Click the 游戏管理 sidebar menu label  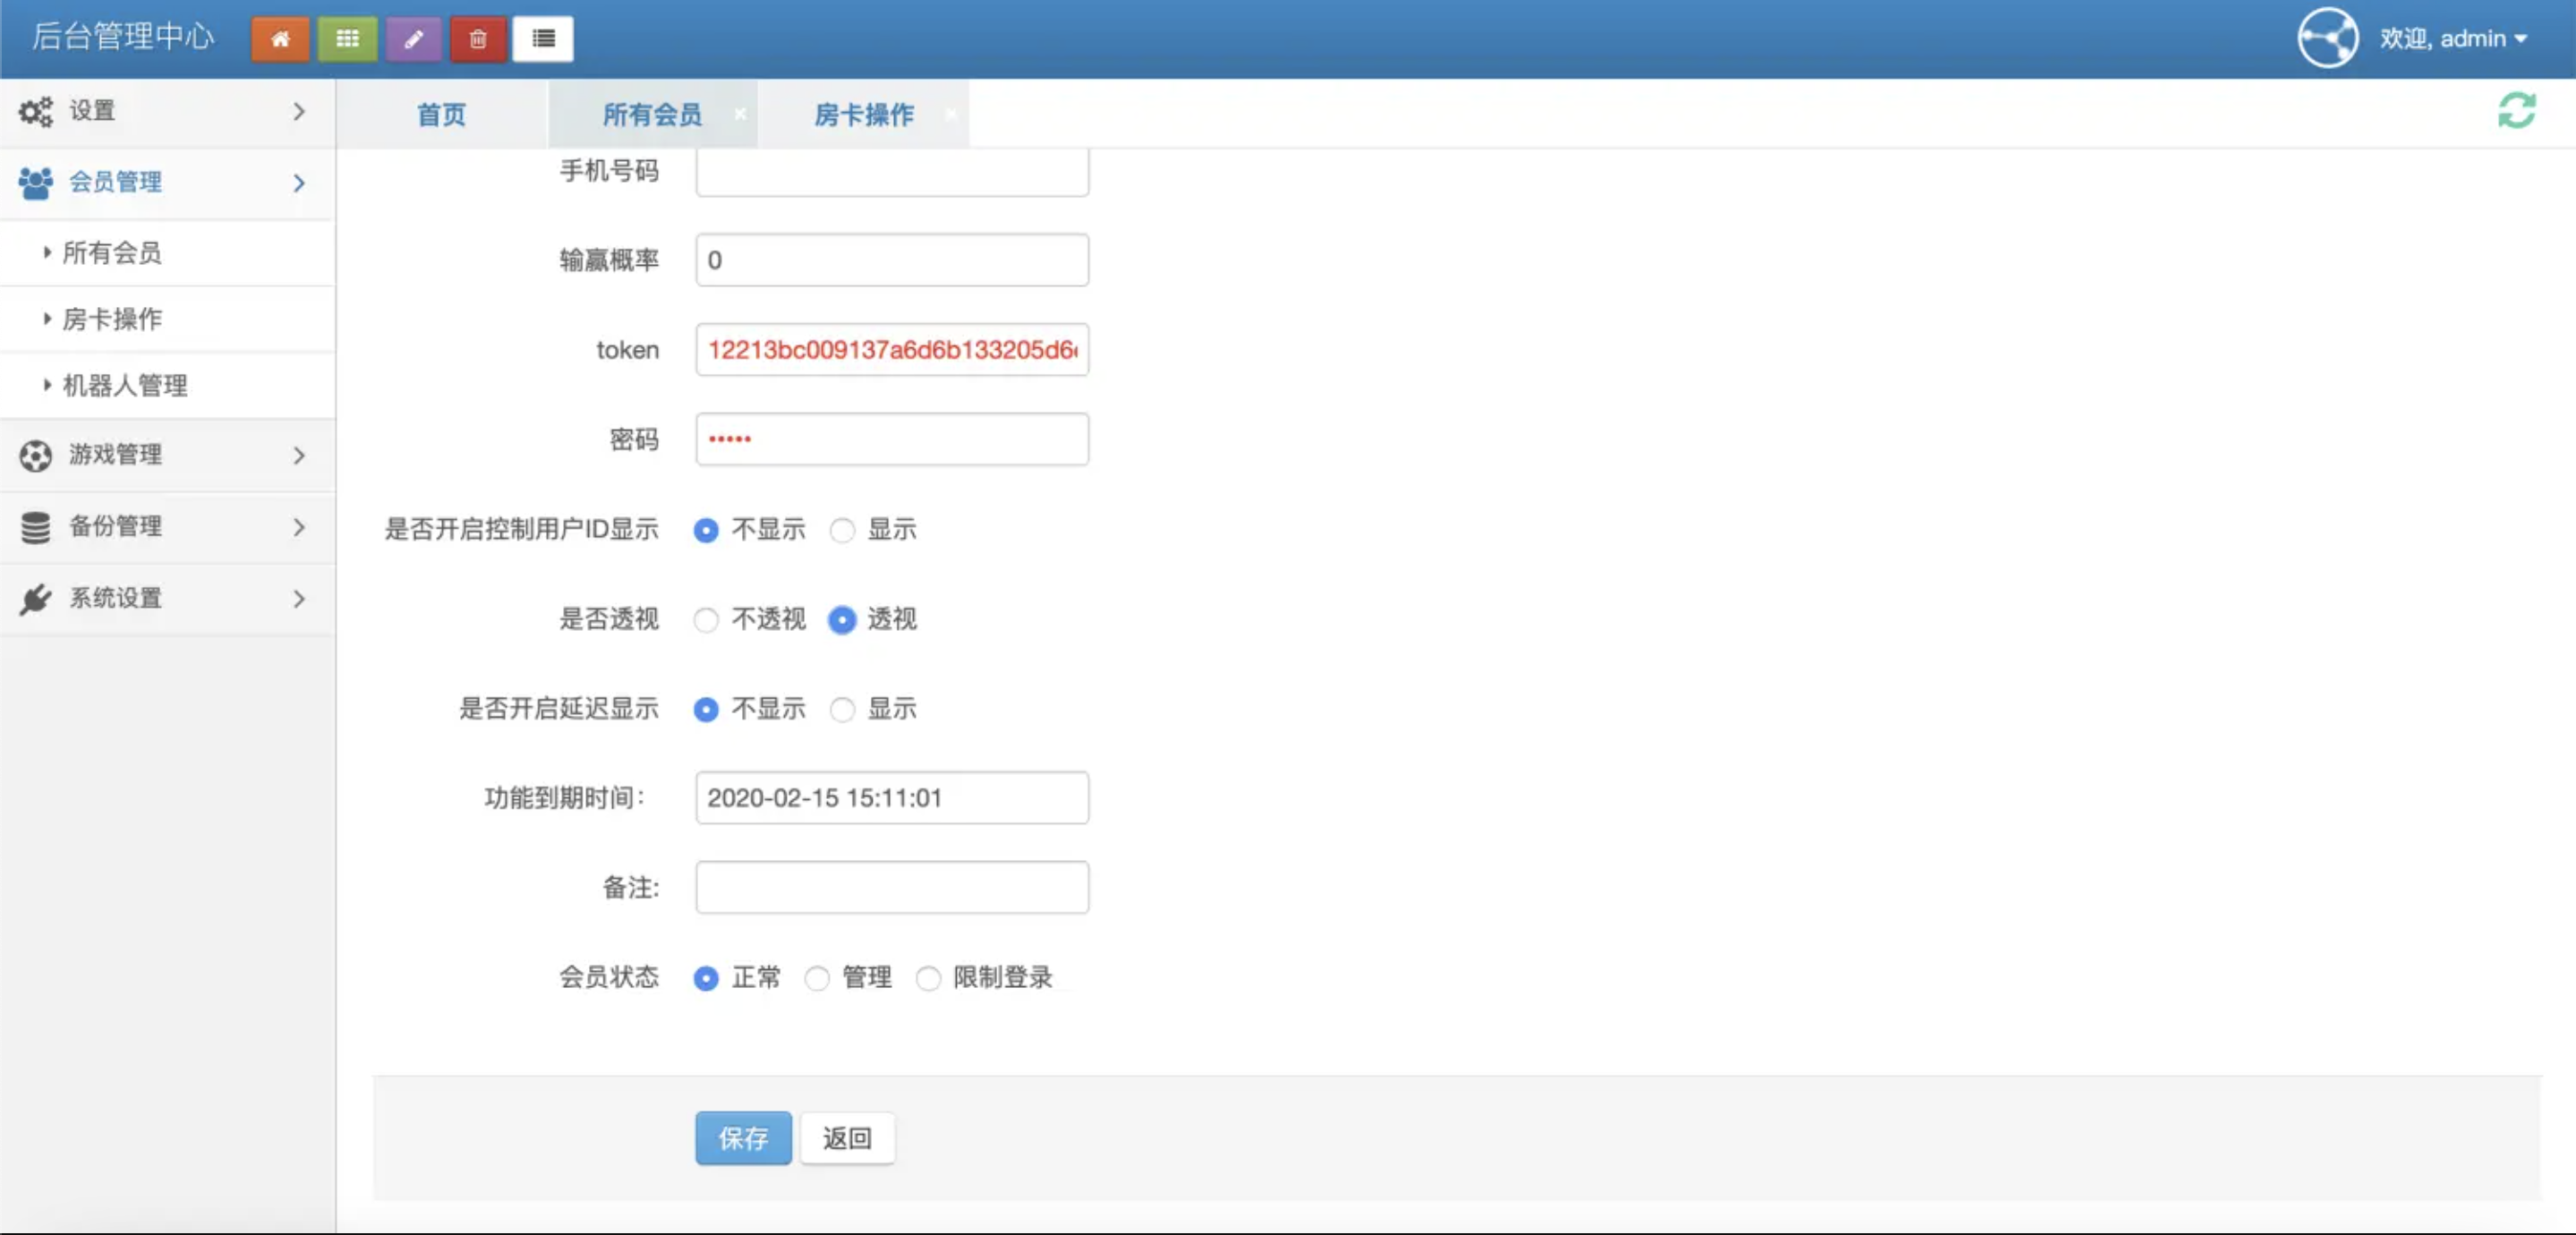[x=115, y=455]
